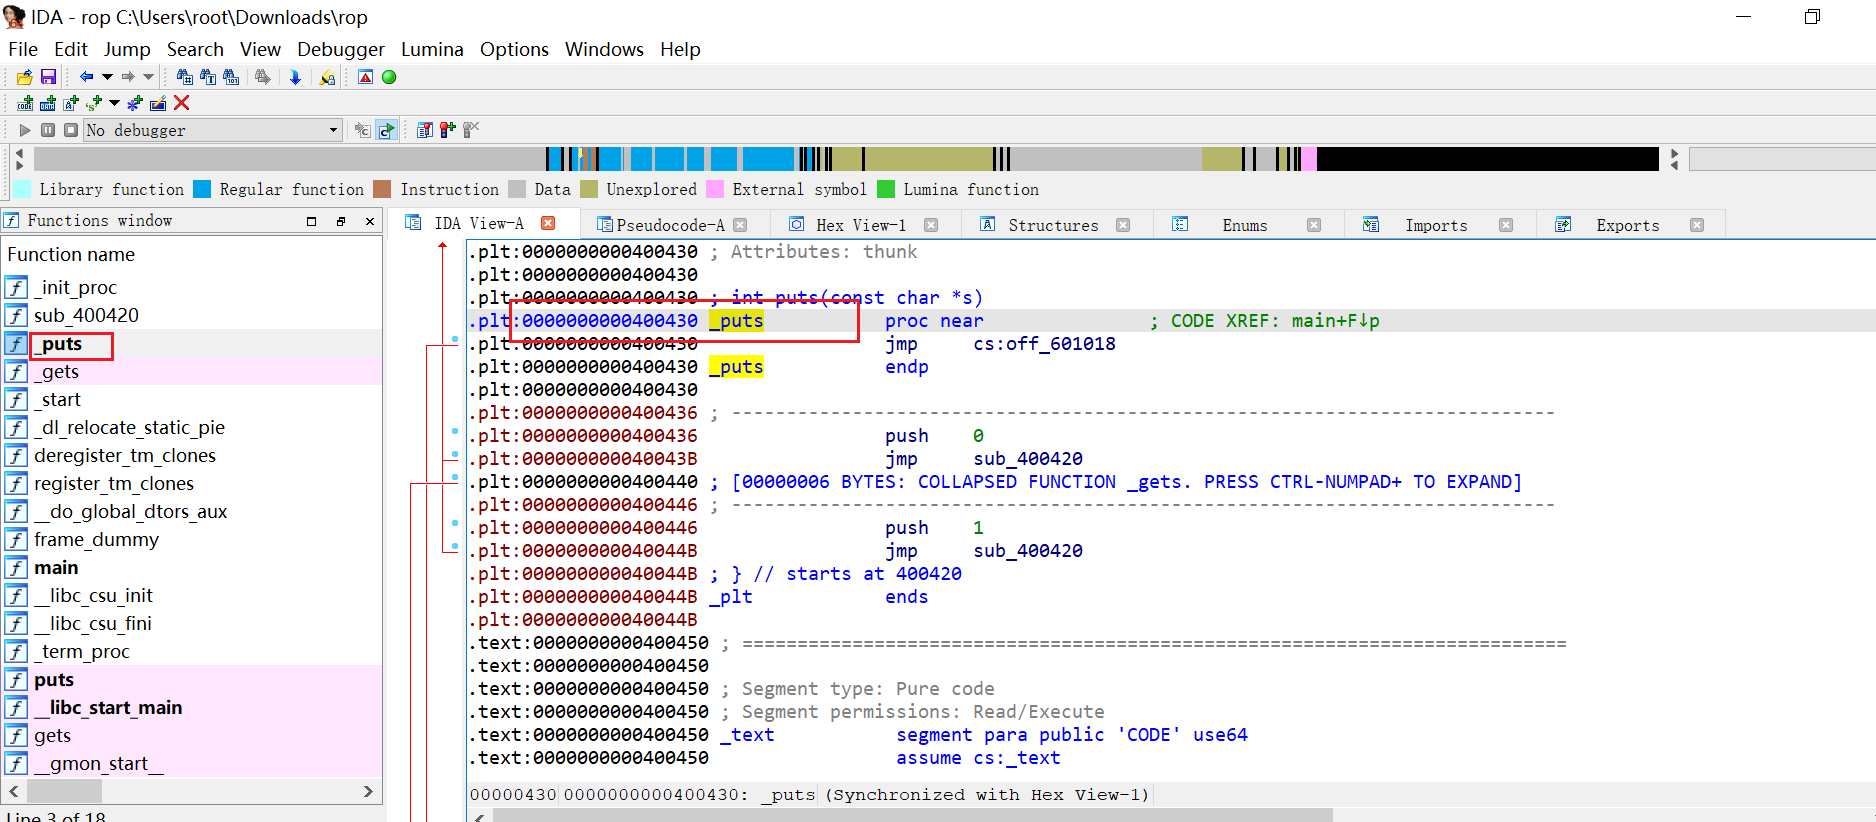1876x822 pixels.
Task: Add breakpoint with the red-plus icon
Action: coord(448,129)
